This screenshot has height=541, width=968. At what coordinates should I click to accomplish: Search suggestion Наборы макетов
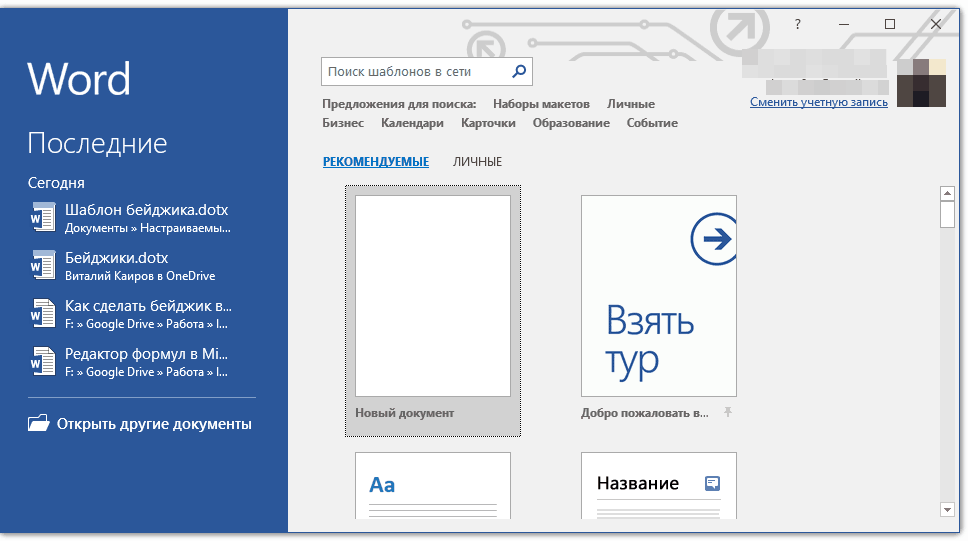[541, 104]
